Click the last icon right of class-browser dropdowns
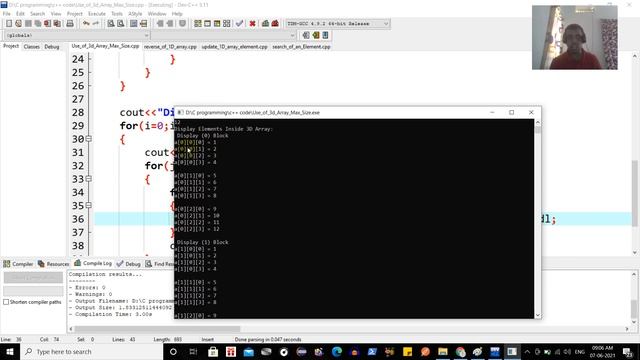640x360 pixels. point(325,36)
